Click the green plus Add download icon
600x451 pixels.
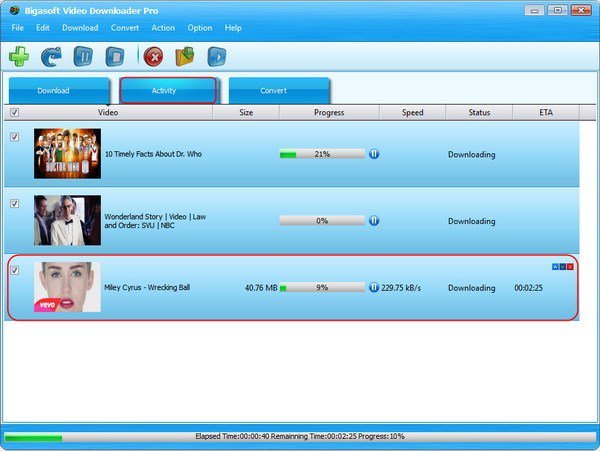pyautogui.click(x=19, y=57)
